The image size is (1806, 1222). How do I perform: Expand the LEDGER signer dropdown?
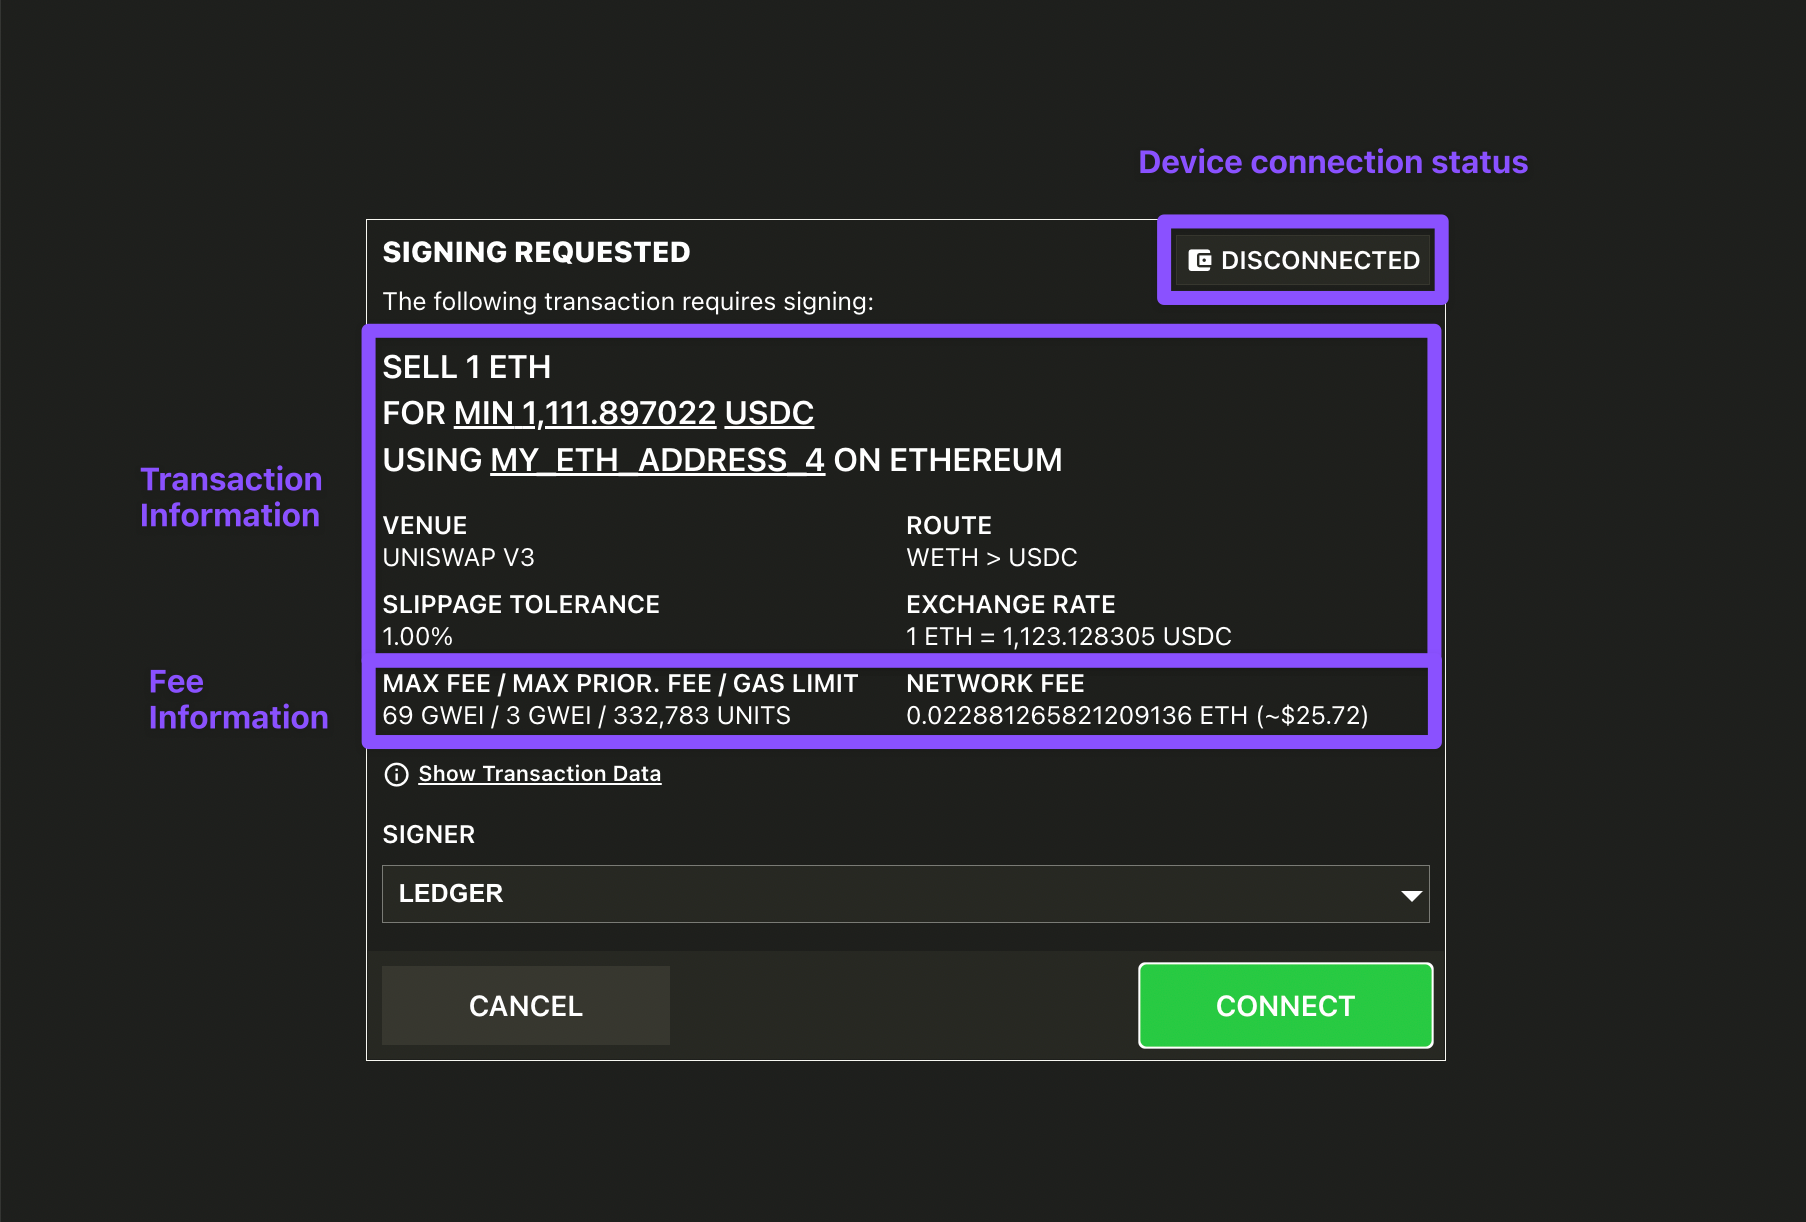905,894
